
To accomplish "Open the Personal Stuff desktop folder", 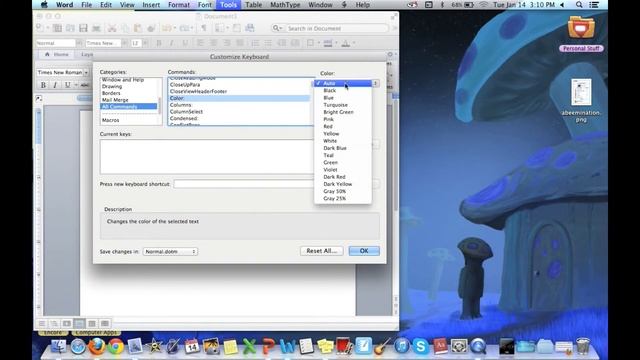I will click(x=581, y=34).
